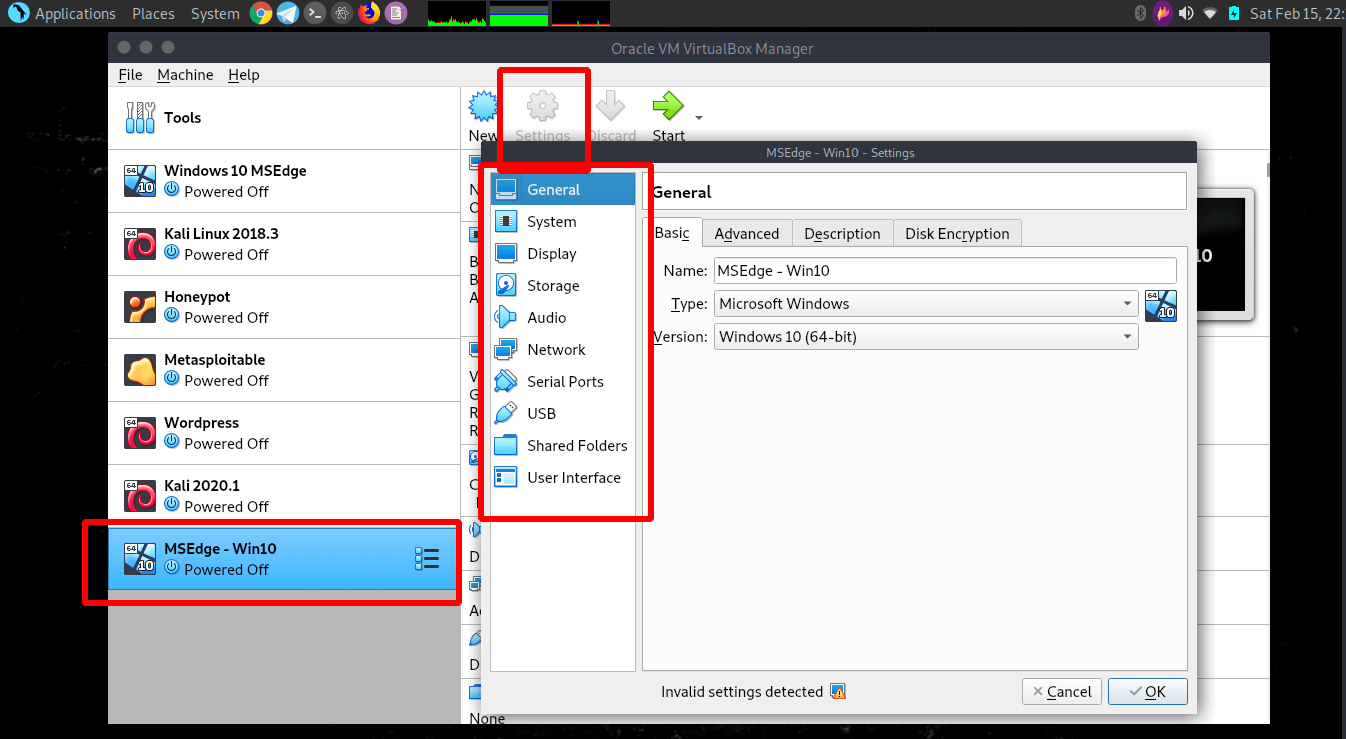Click the Cancel button
The image size is (1346, 739).
(1062, 691)
